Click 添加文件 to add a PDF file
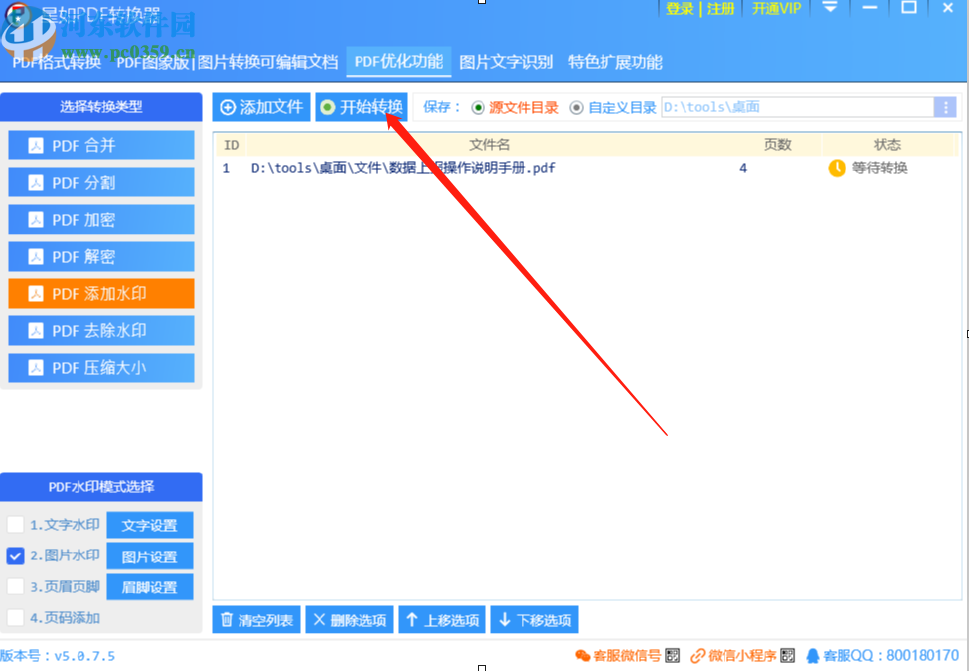Viewport: 969px width, 671px height. click(x=261, y=106)
